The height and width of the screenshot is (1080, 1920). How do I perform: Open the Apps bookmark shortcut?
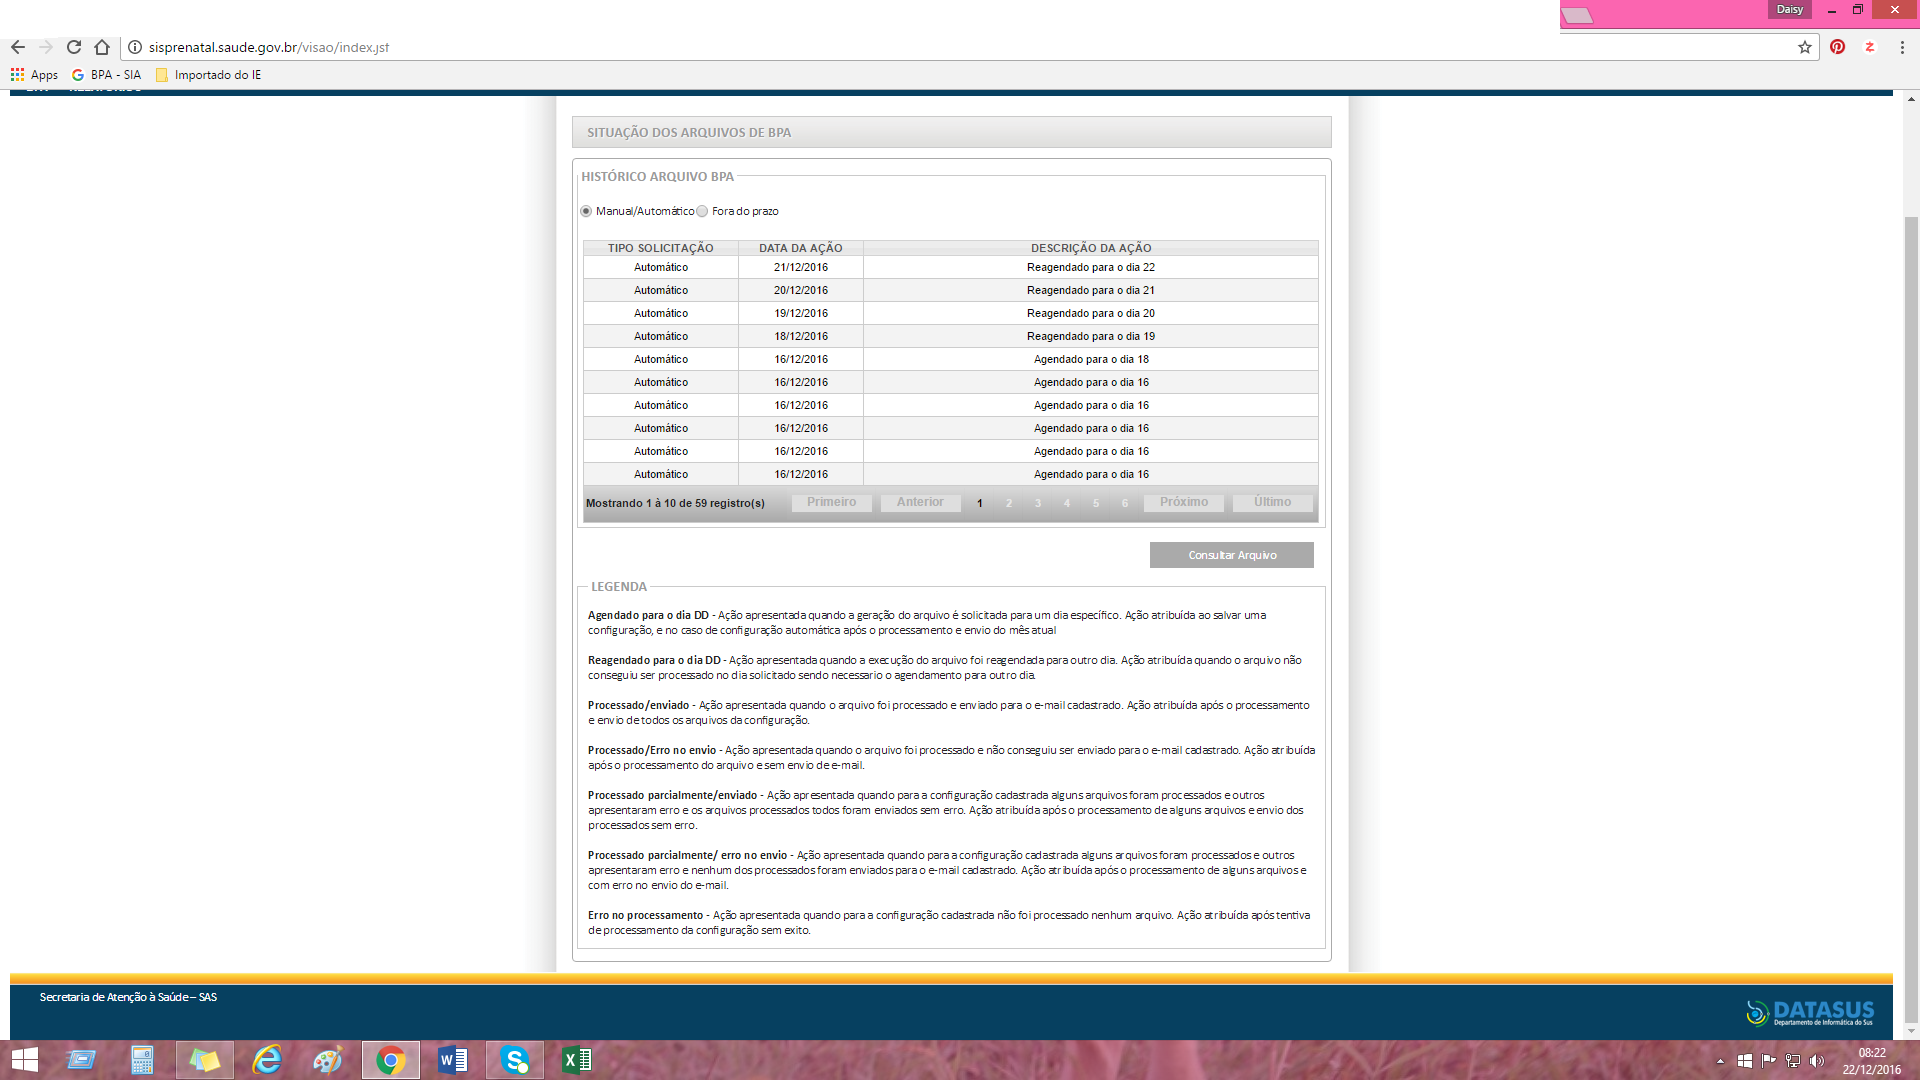tap(34, 75)
